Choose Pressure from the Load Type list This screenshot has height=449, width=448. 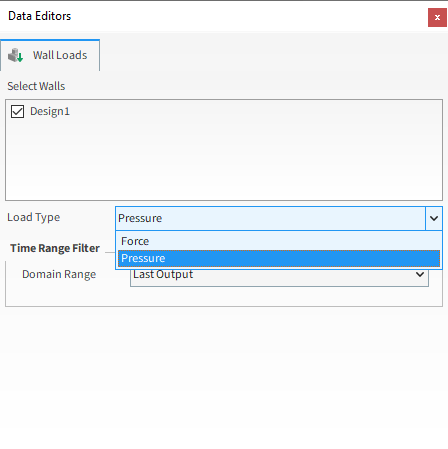tap(279, 258)
